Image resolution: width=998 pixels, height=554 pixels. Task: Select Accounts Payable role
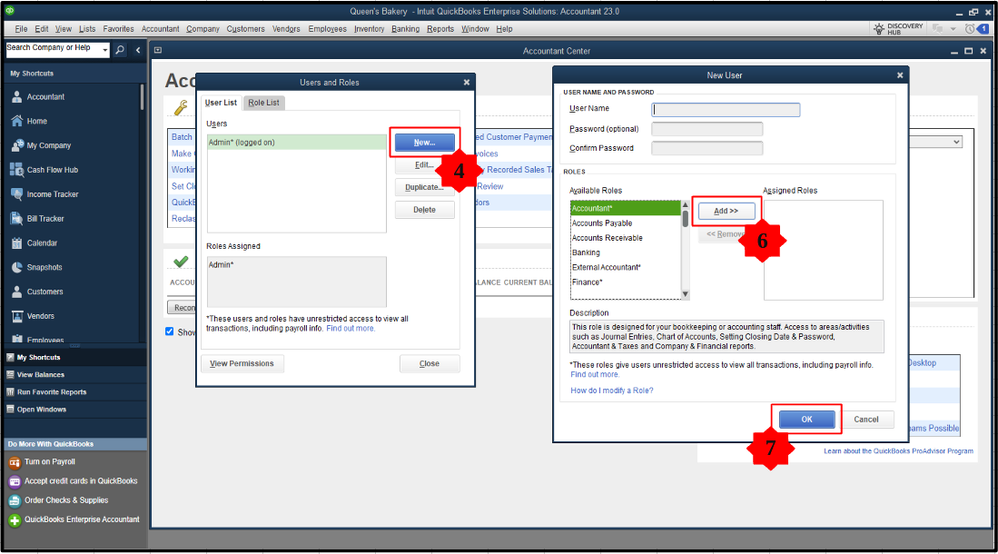click(x=626, y=224)
